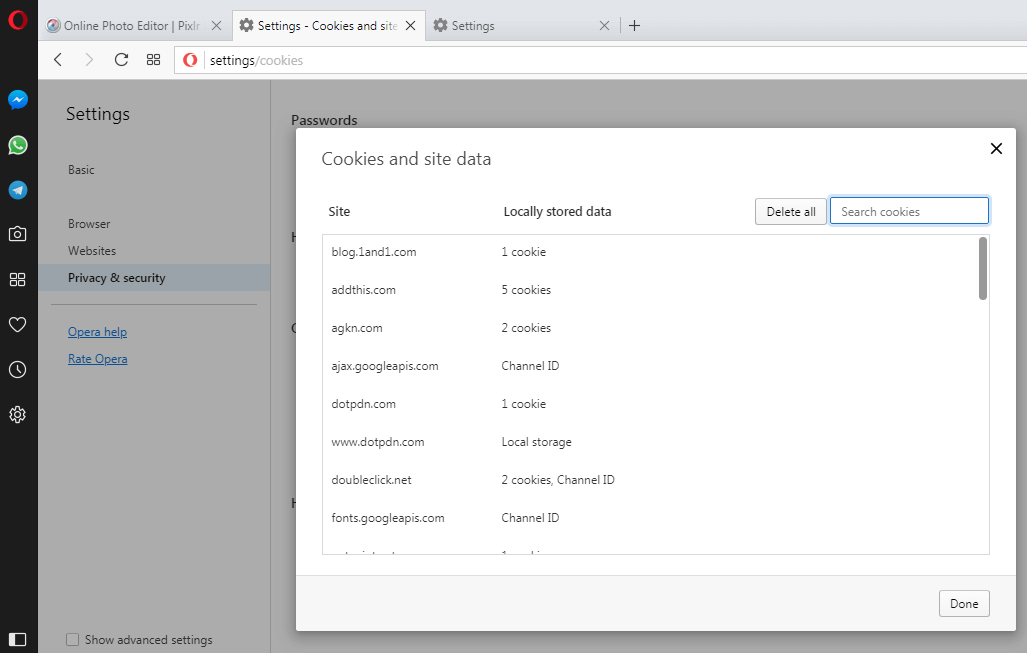The height and width of the screenshot is (653, 1027).
Task: Toggle sidebar panel icon at bottom
Action: coord(18,639)
